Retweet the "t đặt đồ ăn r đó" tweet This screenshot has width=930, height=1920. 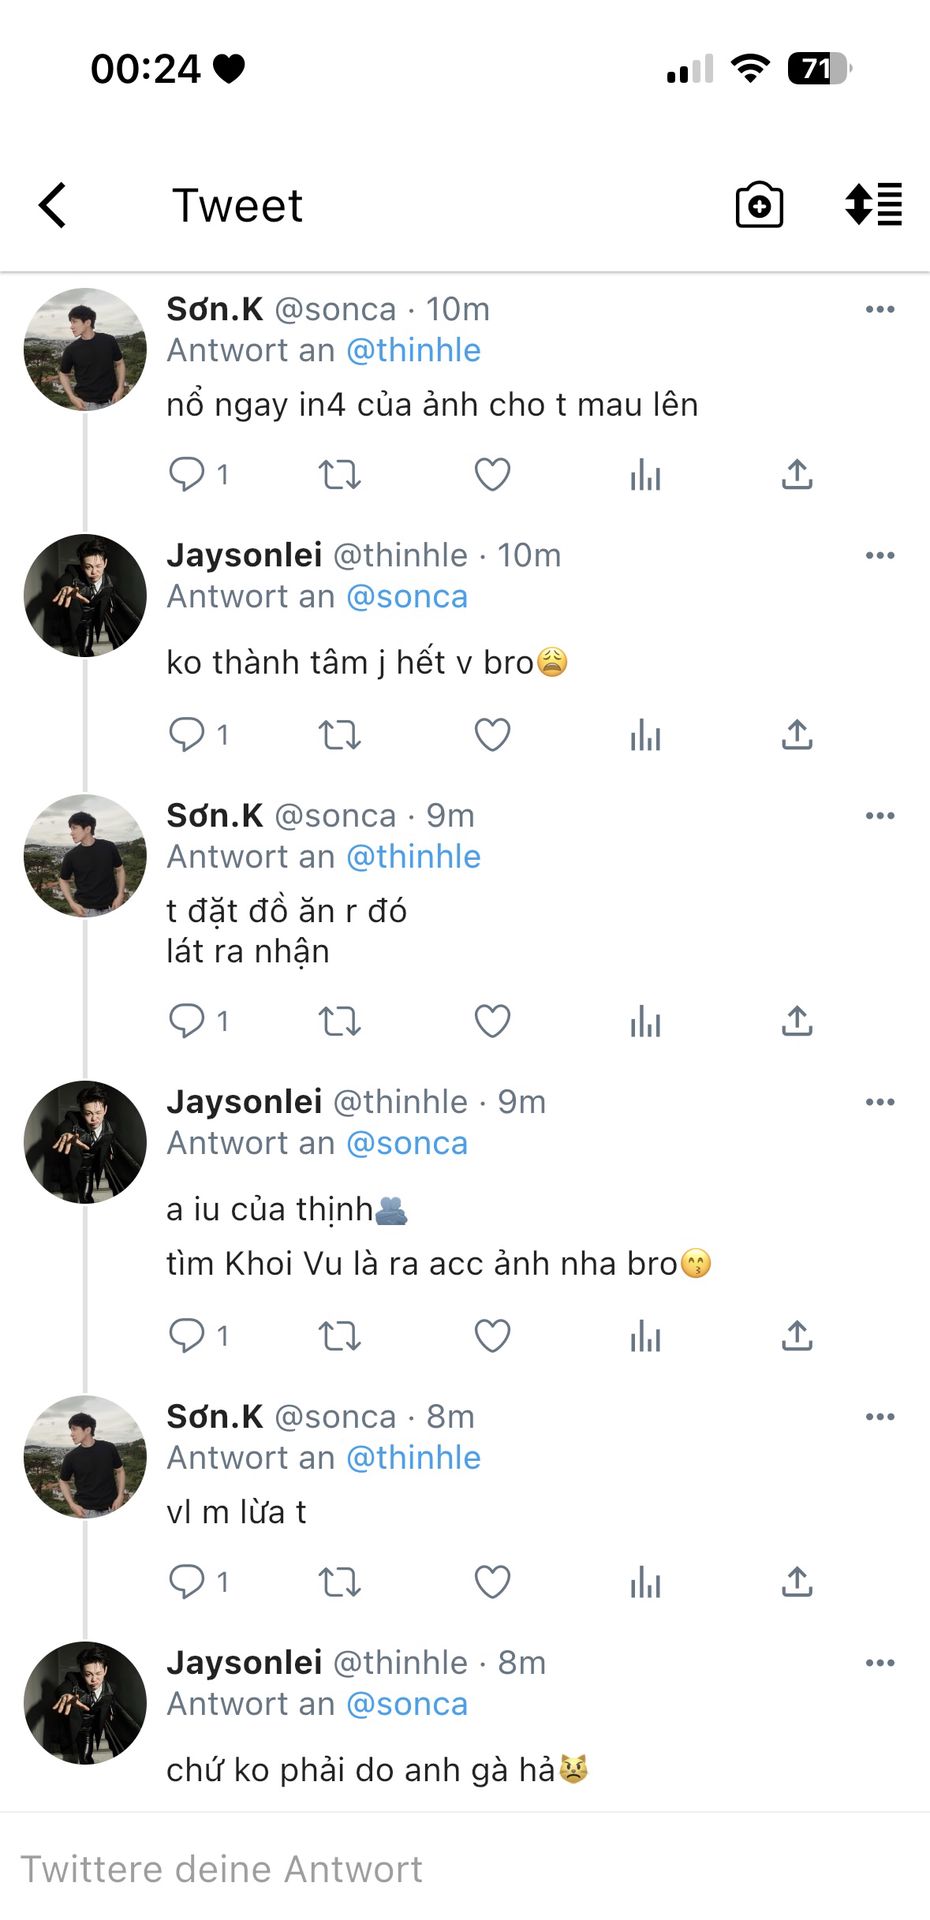[x=339, y=1021]
